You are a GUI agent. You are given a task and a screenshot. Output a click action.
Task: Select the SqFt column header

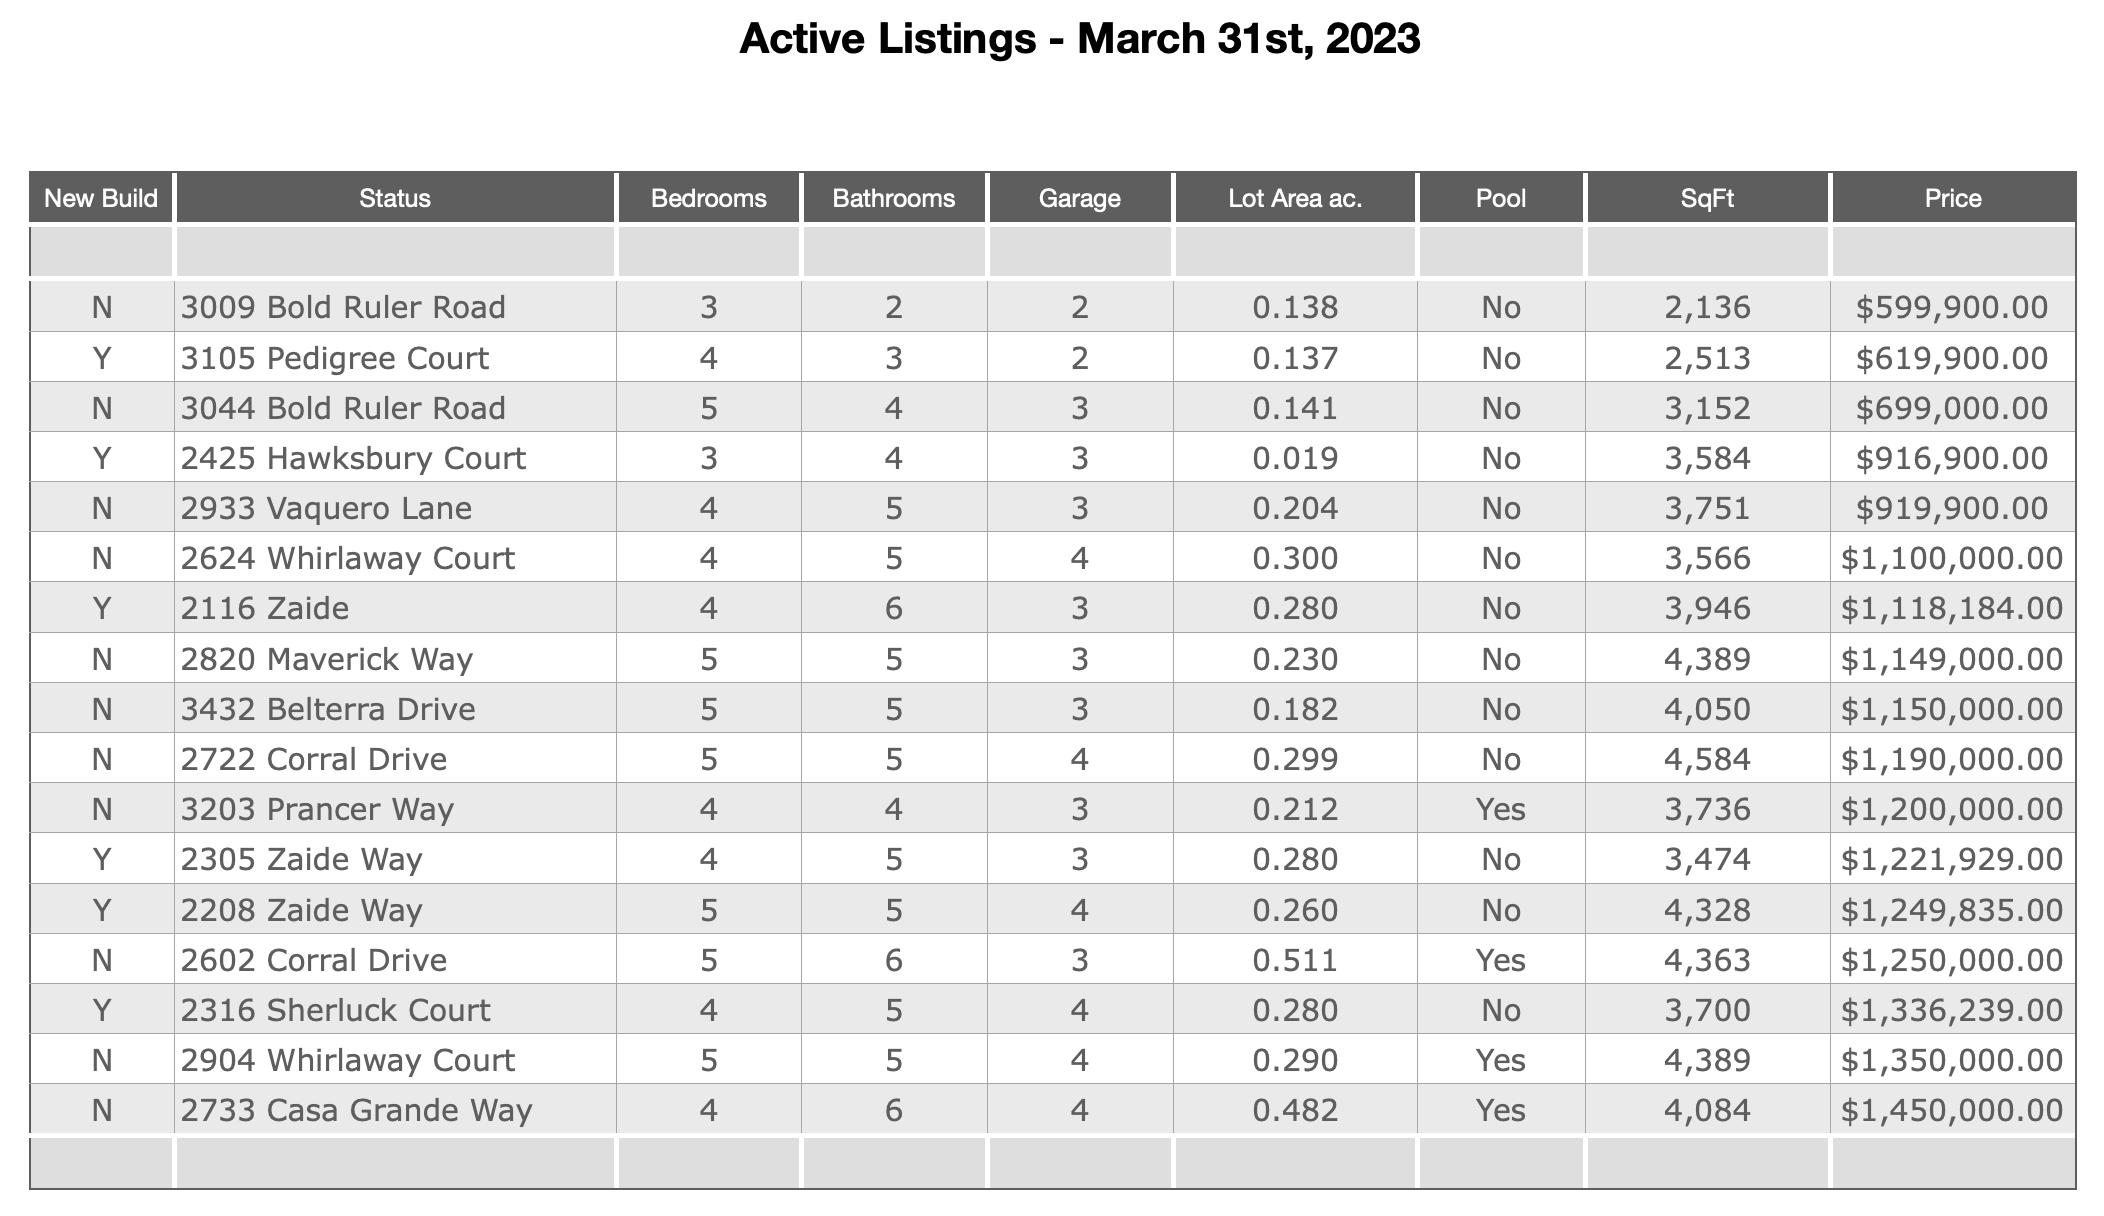pos(1707,197)
